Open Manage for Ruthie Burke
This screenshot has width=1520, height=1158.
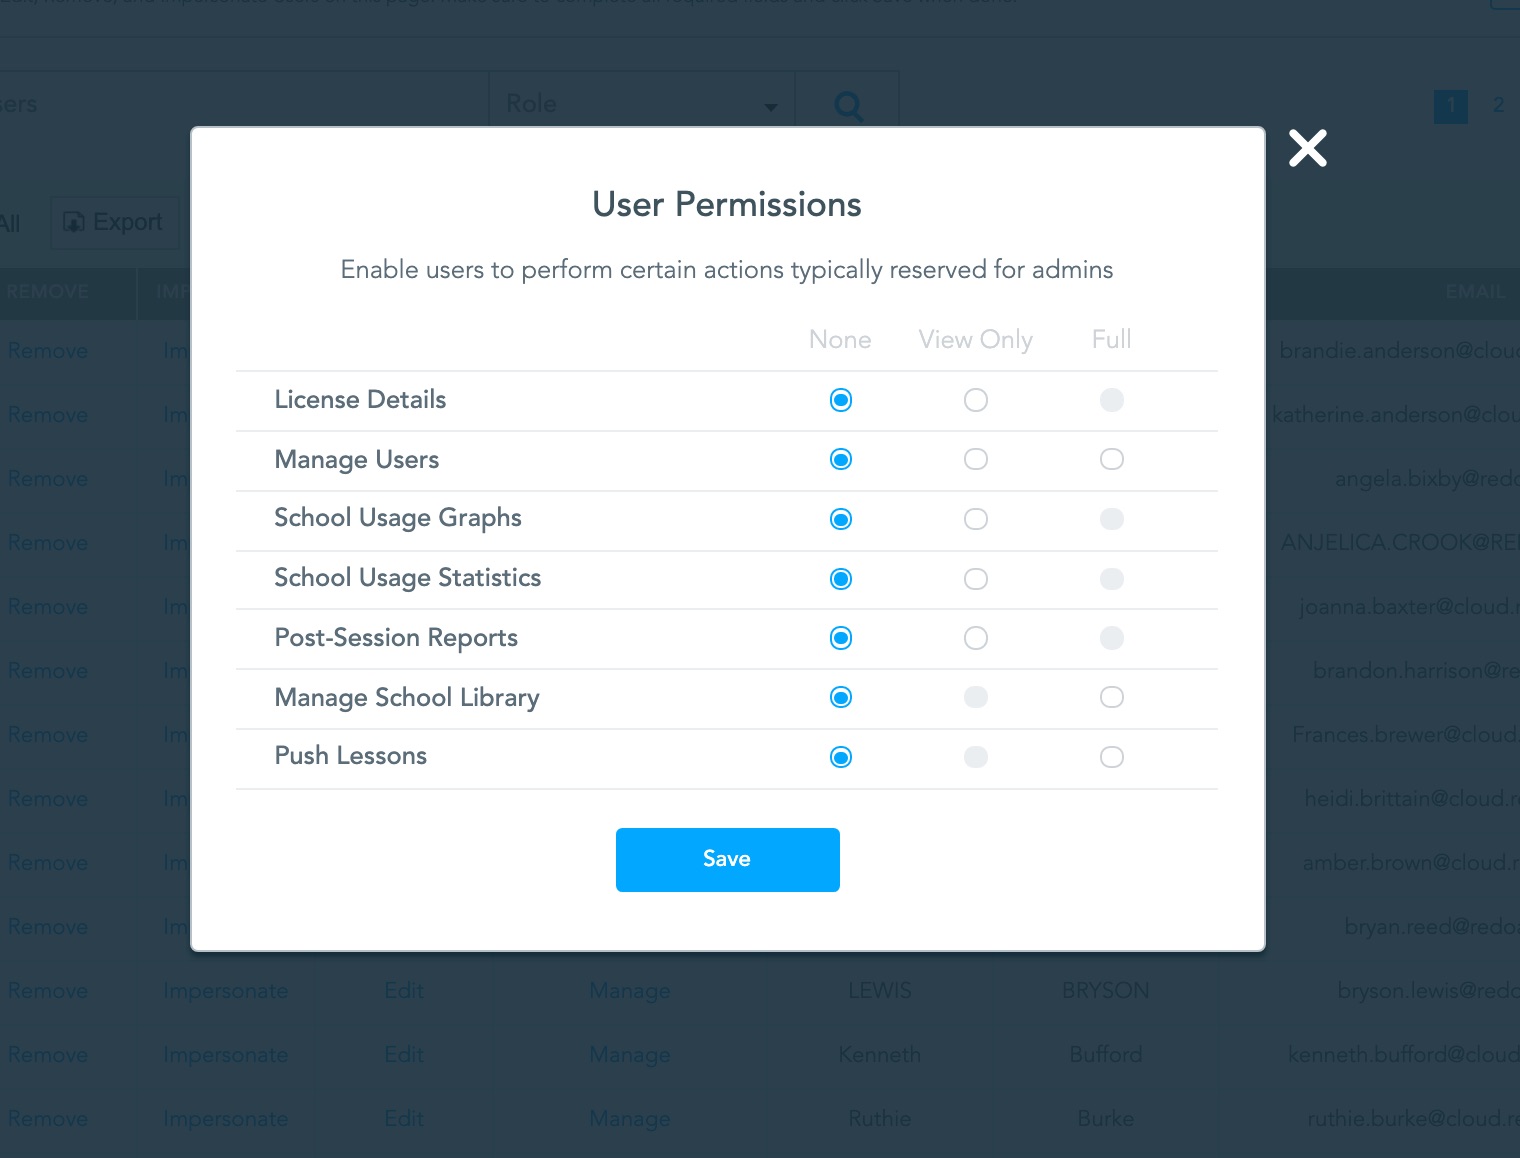[x=629, y=1118]
